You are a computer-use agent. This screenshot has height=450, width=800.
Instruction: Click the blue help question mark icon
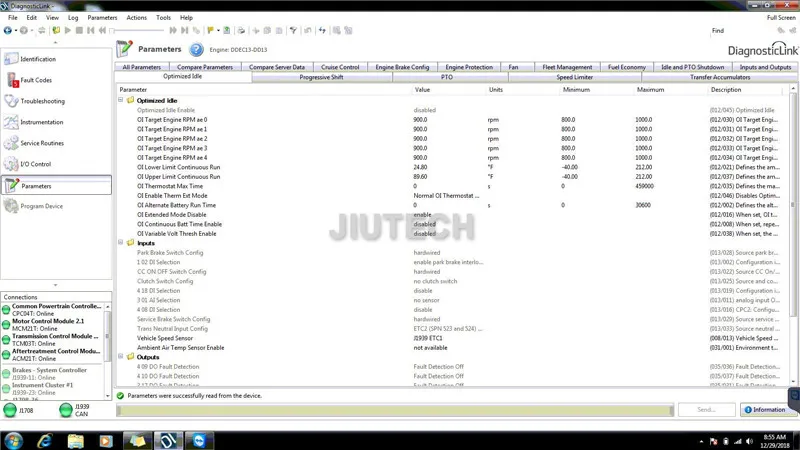point(196,49)
